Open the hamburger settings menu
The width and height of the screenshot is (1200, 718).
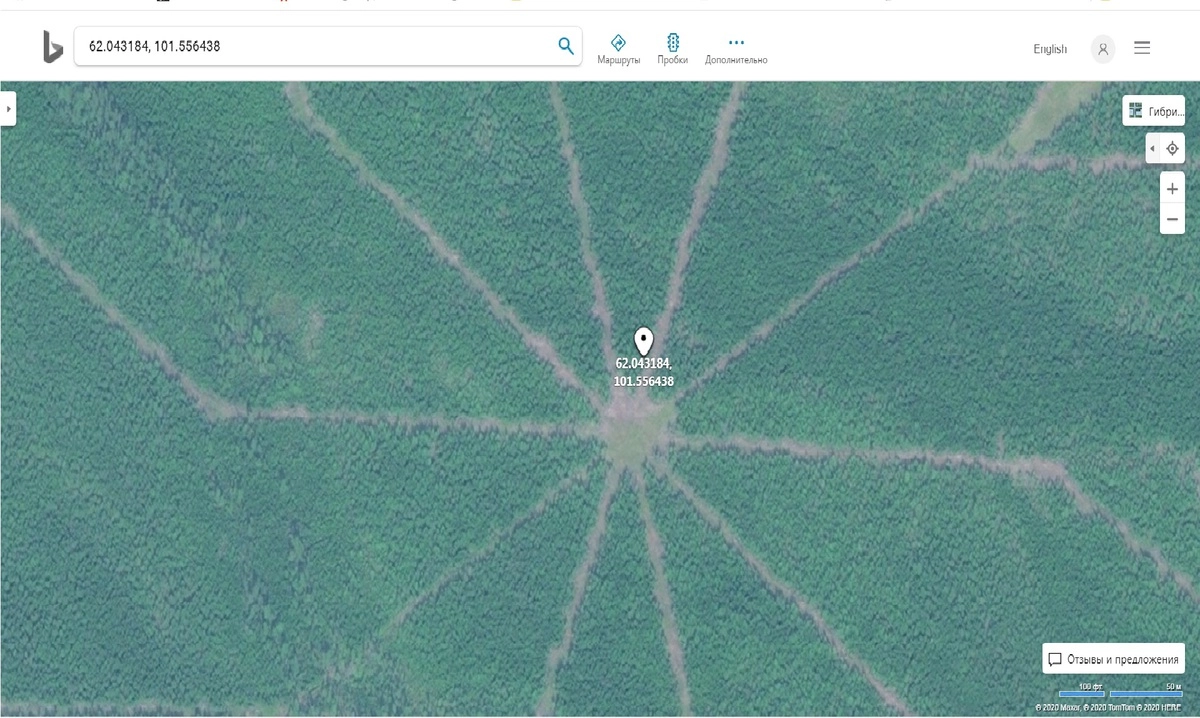pyautogui.click(x=1142, y=48)
